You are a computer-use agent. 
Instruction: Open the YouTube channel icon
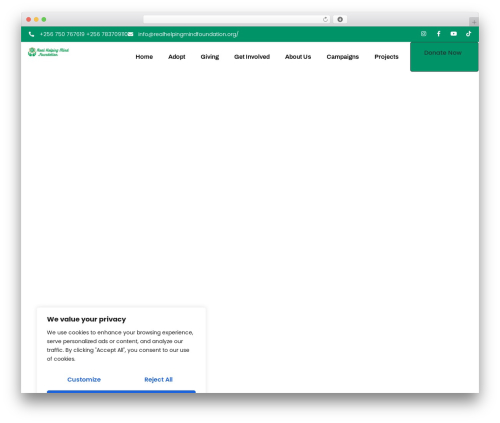[454, 34]
